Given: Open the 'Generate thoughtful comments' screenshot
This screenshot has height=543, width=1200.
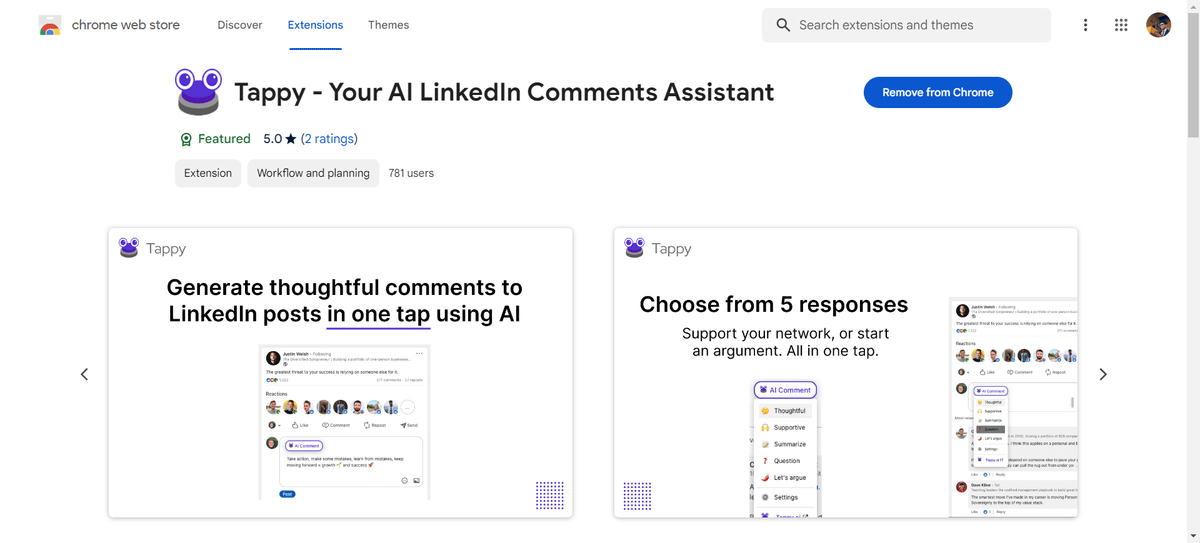Looking at the screenshot, I should click(340, 372).
